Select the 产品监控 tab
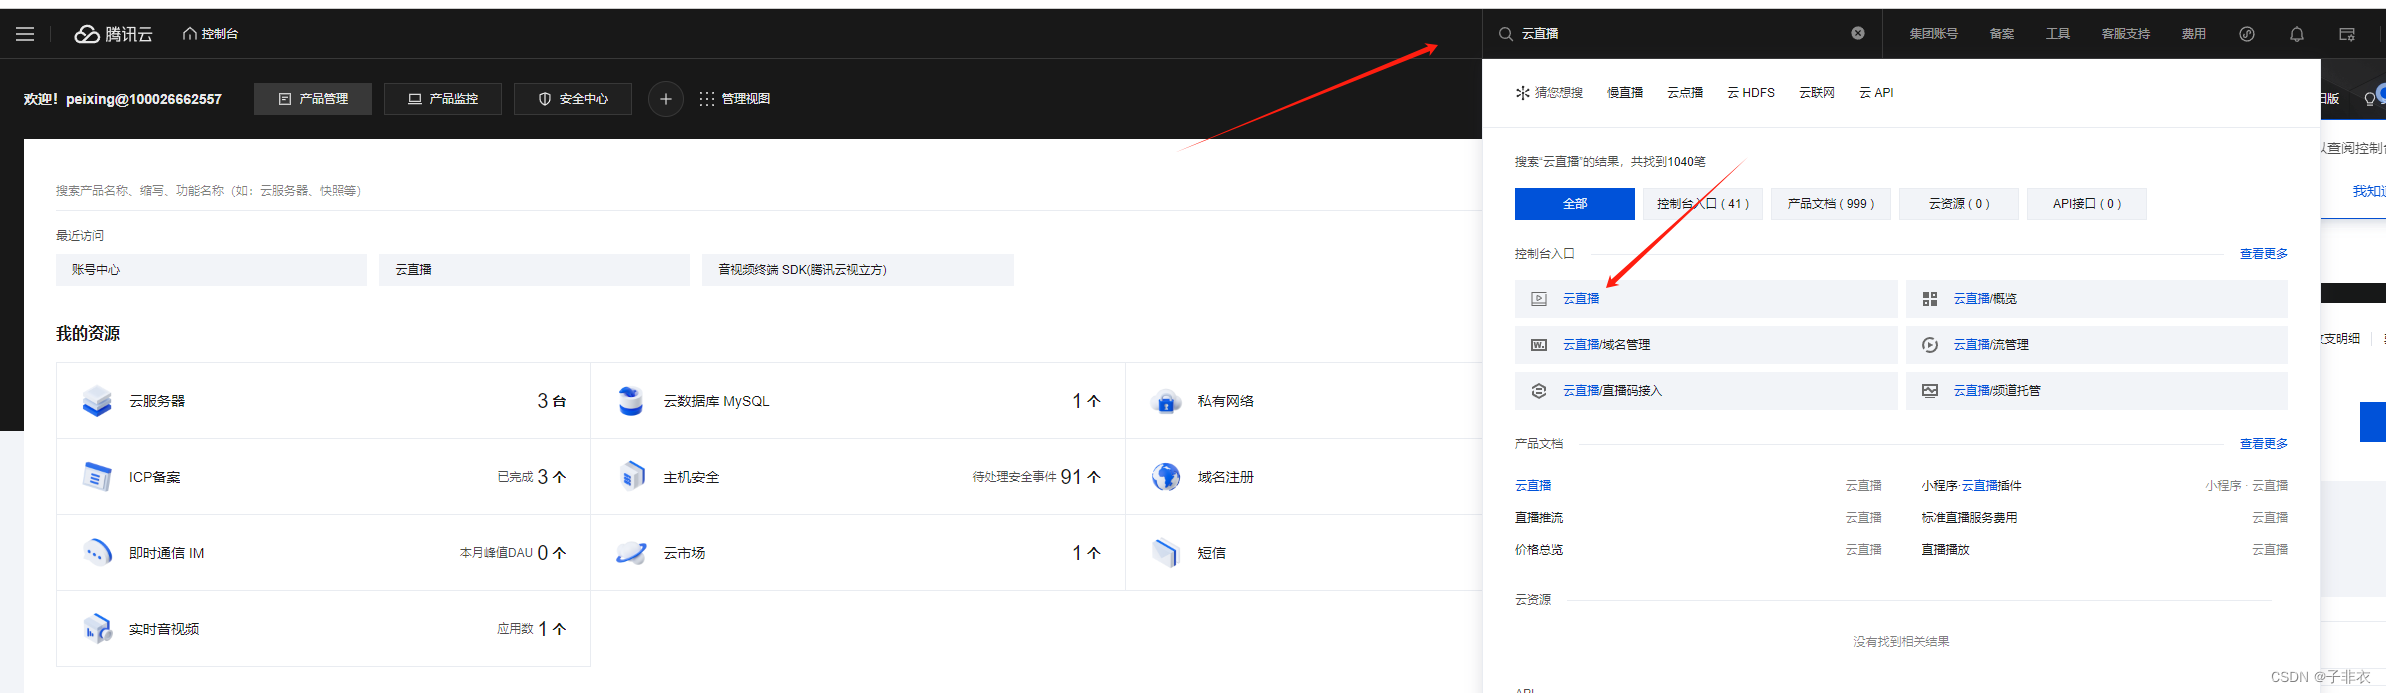2386x693 pixels. (443, 99)
